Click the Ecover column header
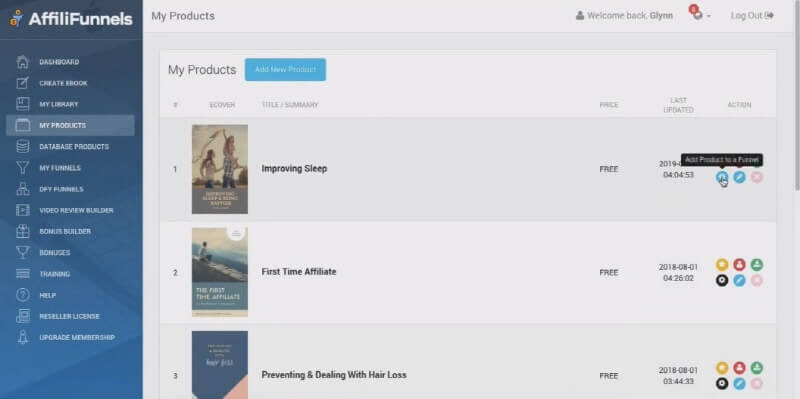Viewport: 800px width, 399px height. click(222, 105)
